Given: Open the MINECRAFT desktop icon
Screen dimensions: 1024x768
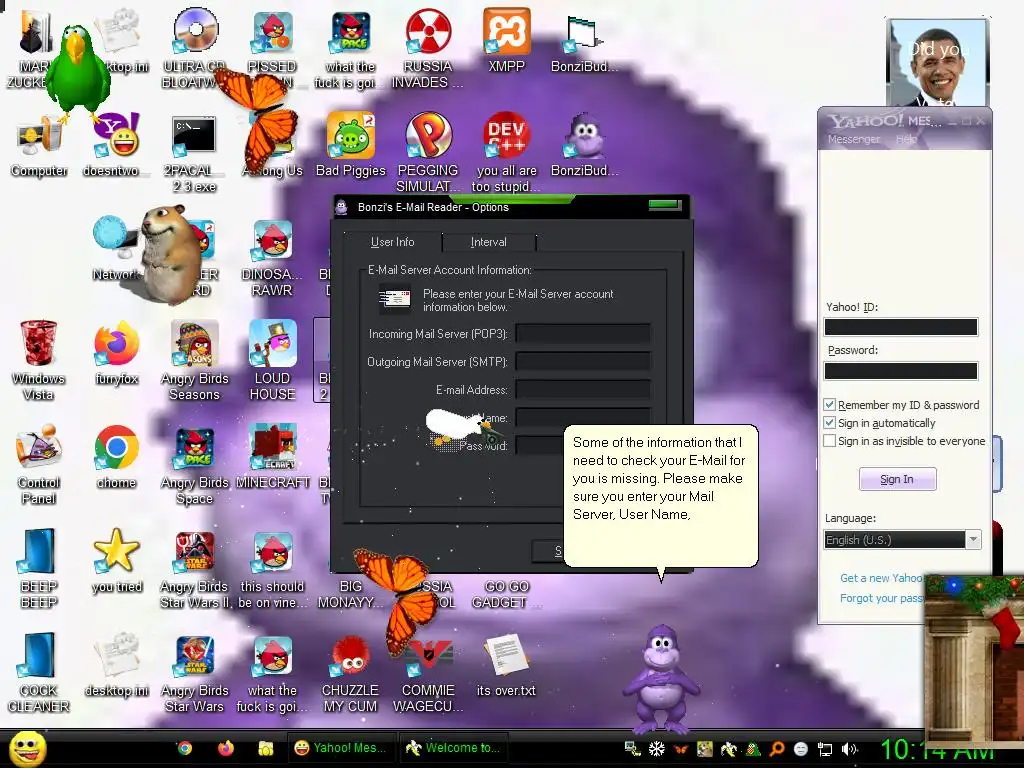Looking at the screenshot, I should click(272, 456).
